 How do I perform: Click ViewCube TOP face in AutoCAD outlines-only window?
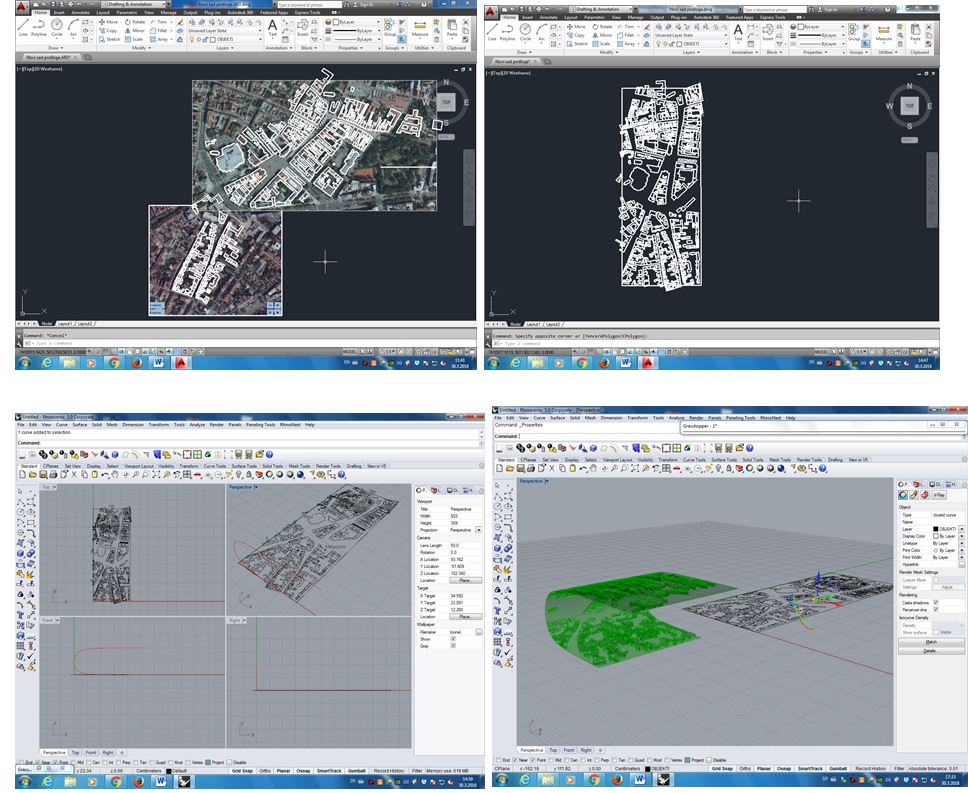pos(909,106)
